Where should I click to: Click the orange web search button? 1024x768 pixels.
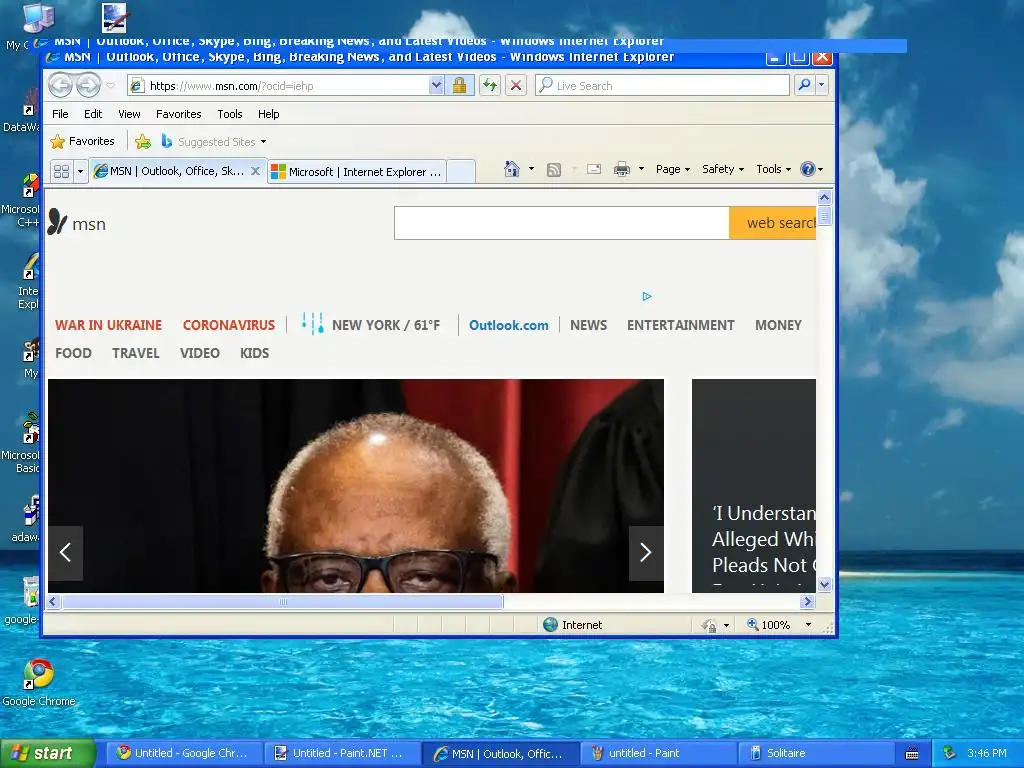coord(773,223)
